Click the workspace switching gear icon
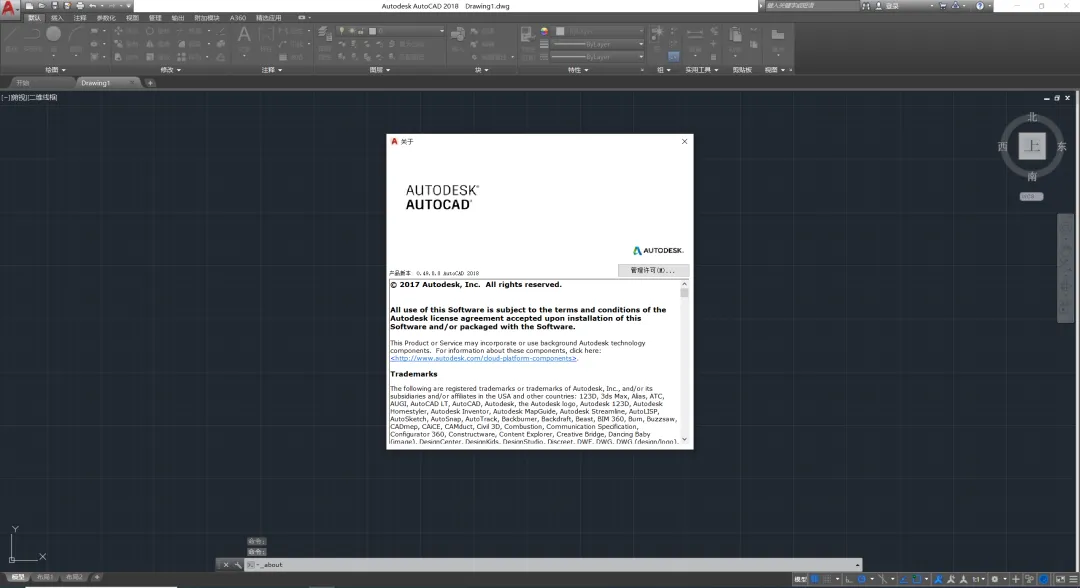This screenshot has width=1080, height=588. (995, 579)
